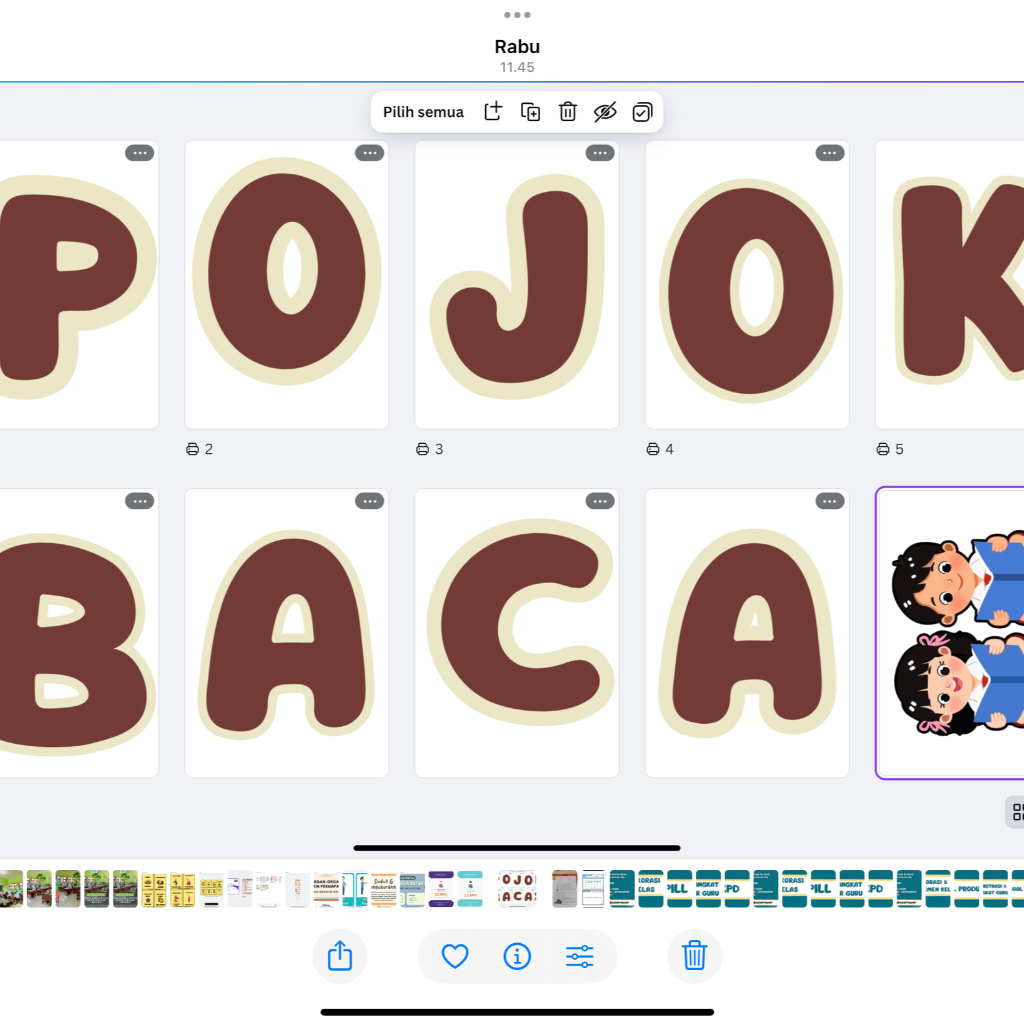Select the letter A page after letter B

pyautogui.click(x=287, y=633)
